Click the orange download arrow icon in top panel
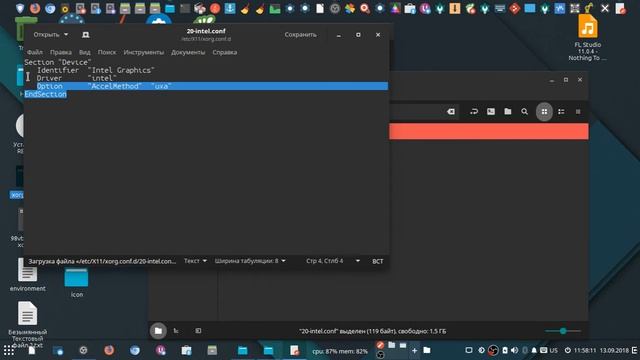 tap(455, 8)
